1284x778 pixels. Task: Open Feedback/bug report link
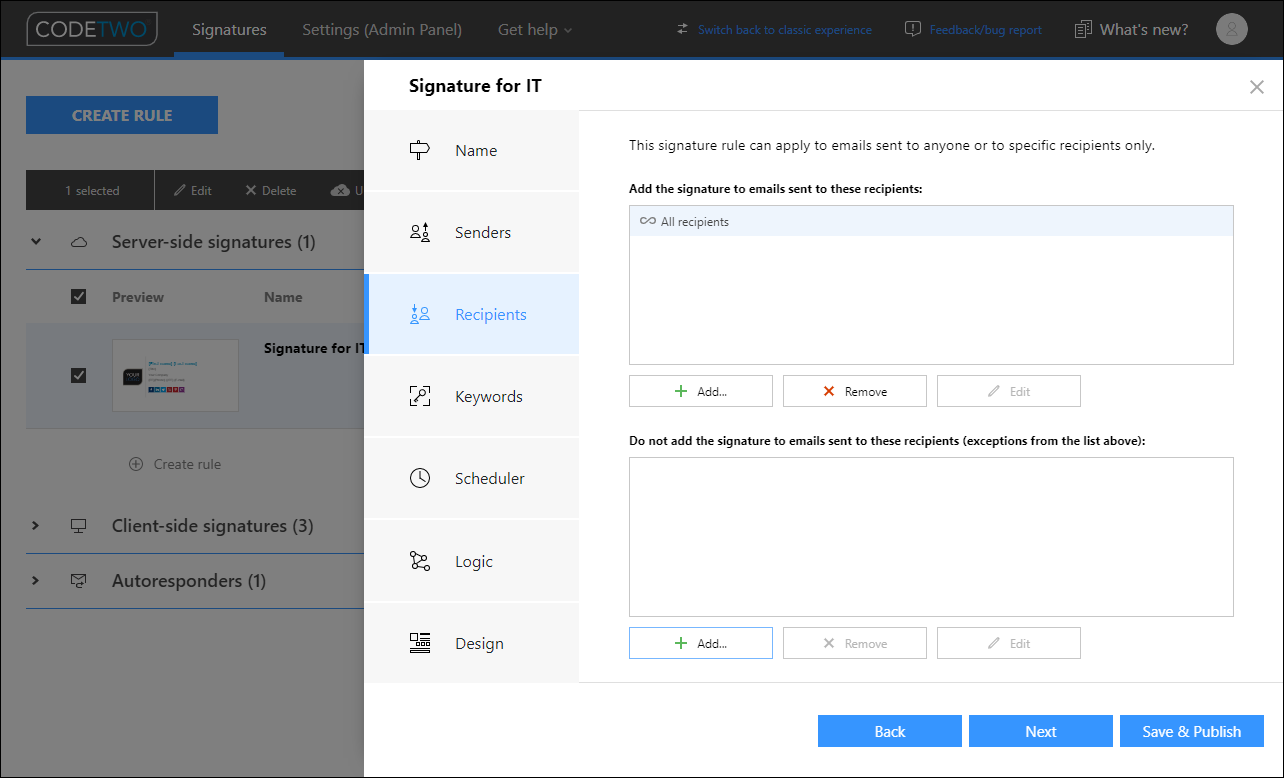click(x=986, y=30)
